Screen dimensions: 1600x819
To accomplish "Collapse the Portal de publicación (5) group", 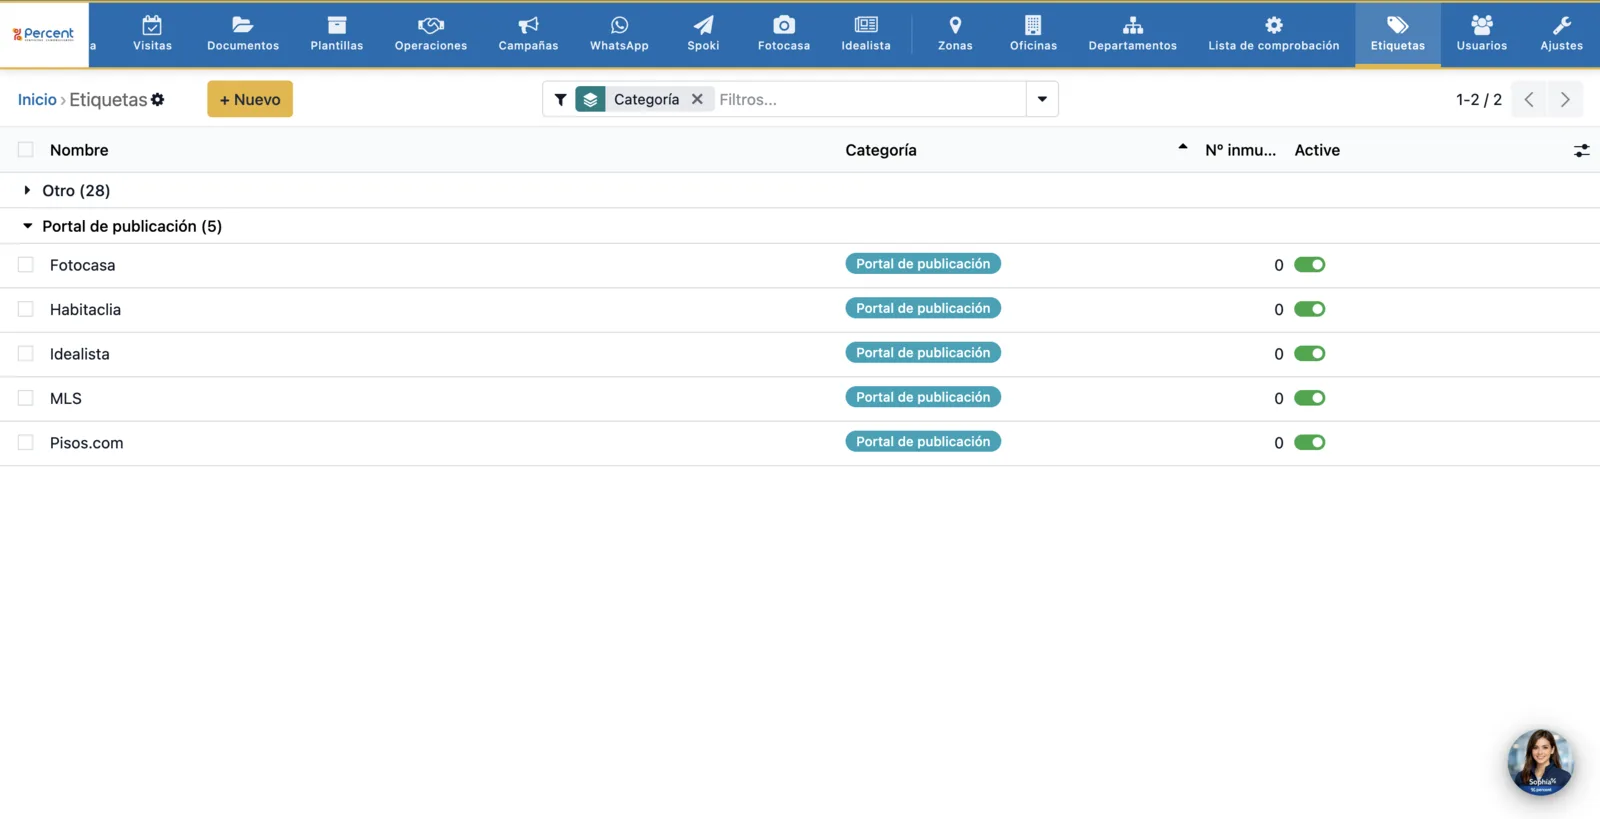I will pyautogui.click(x=27, y=226).
